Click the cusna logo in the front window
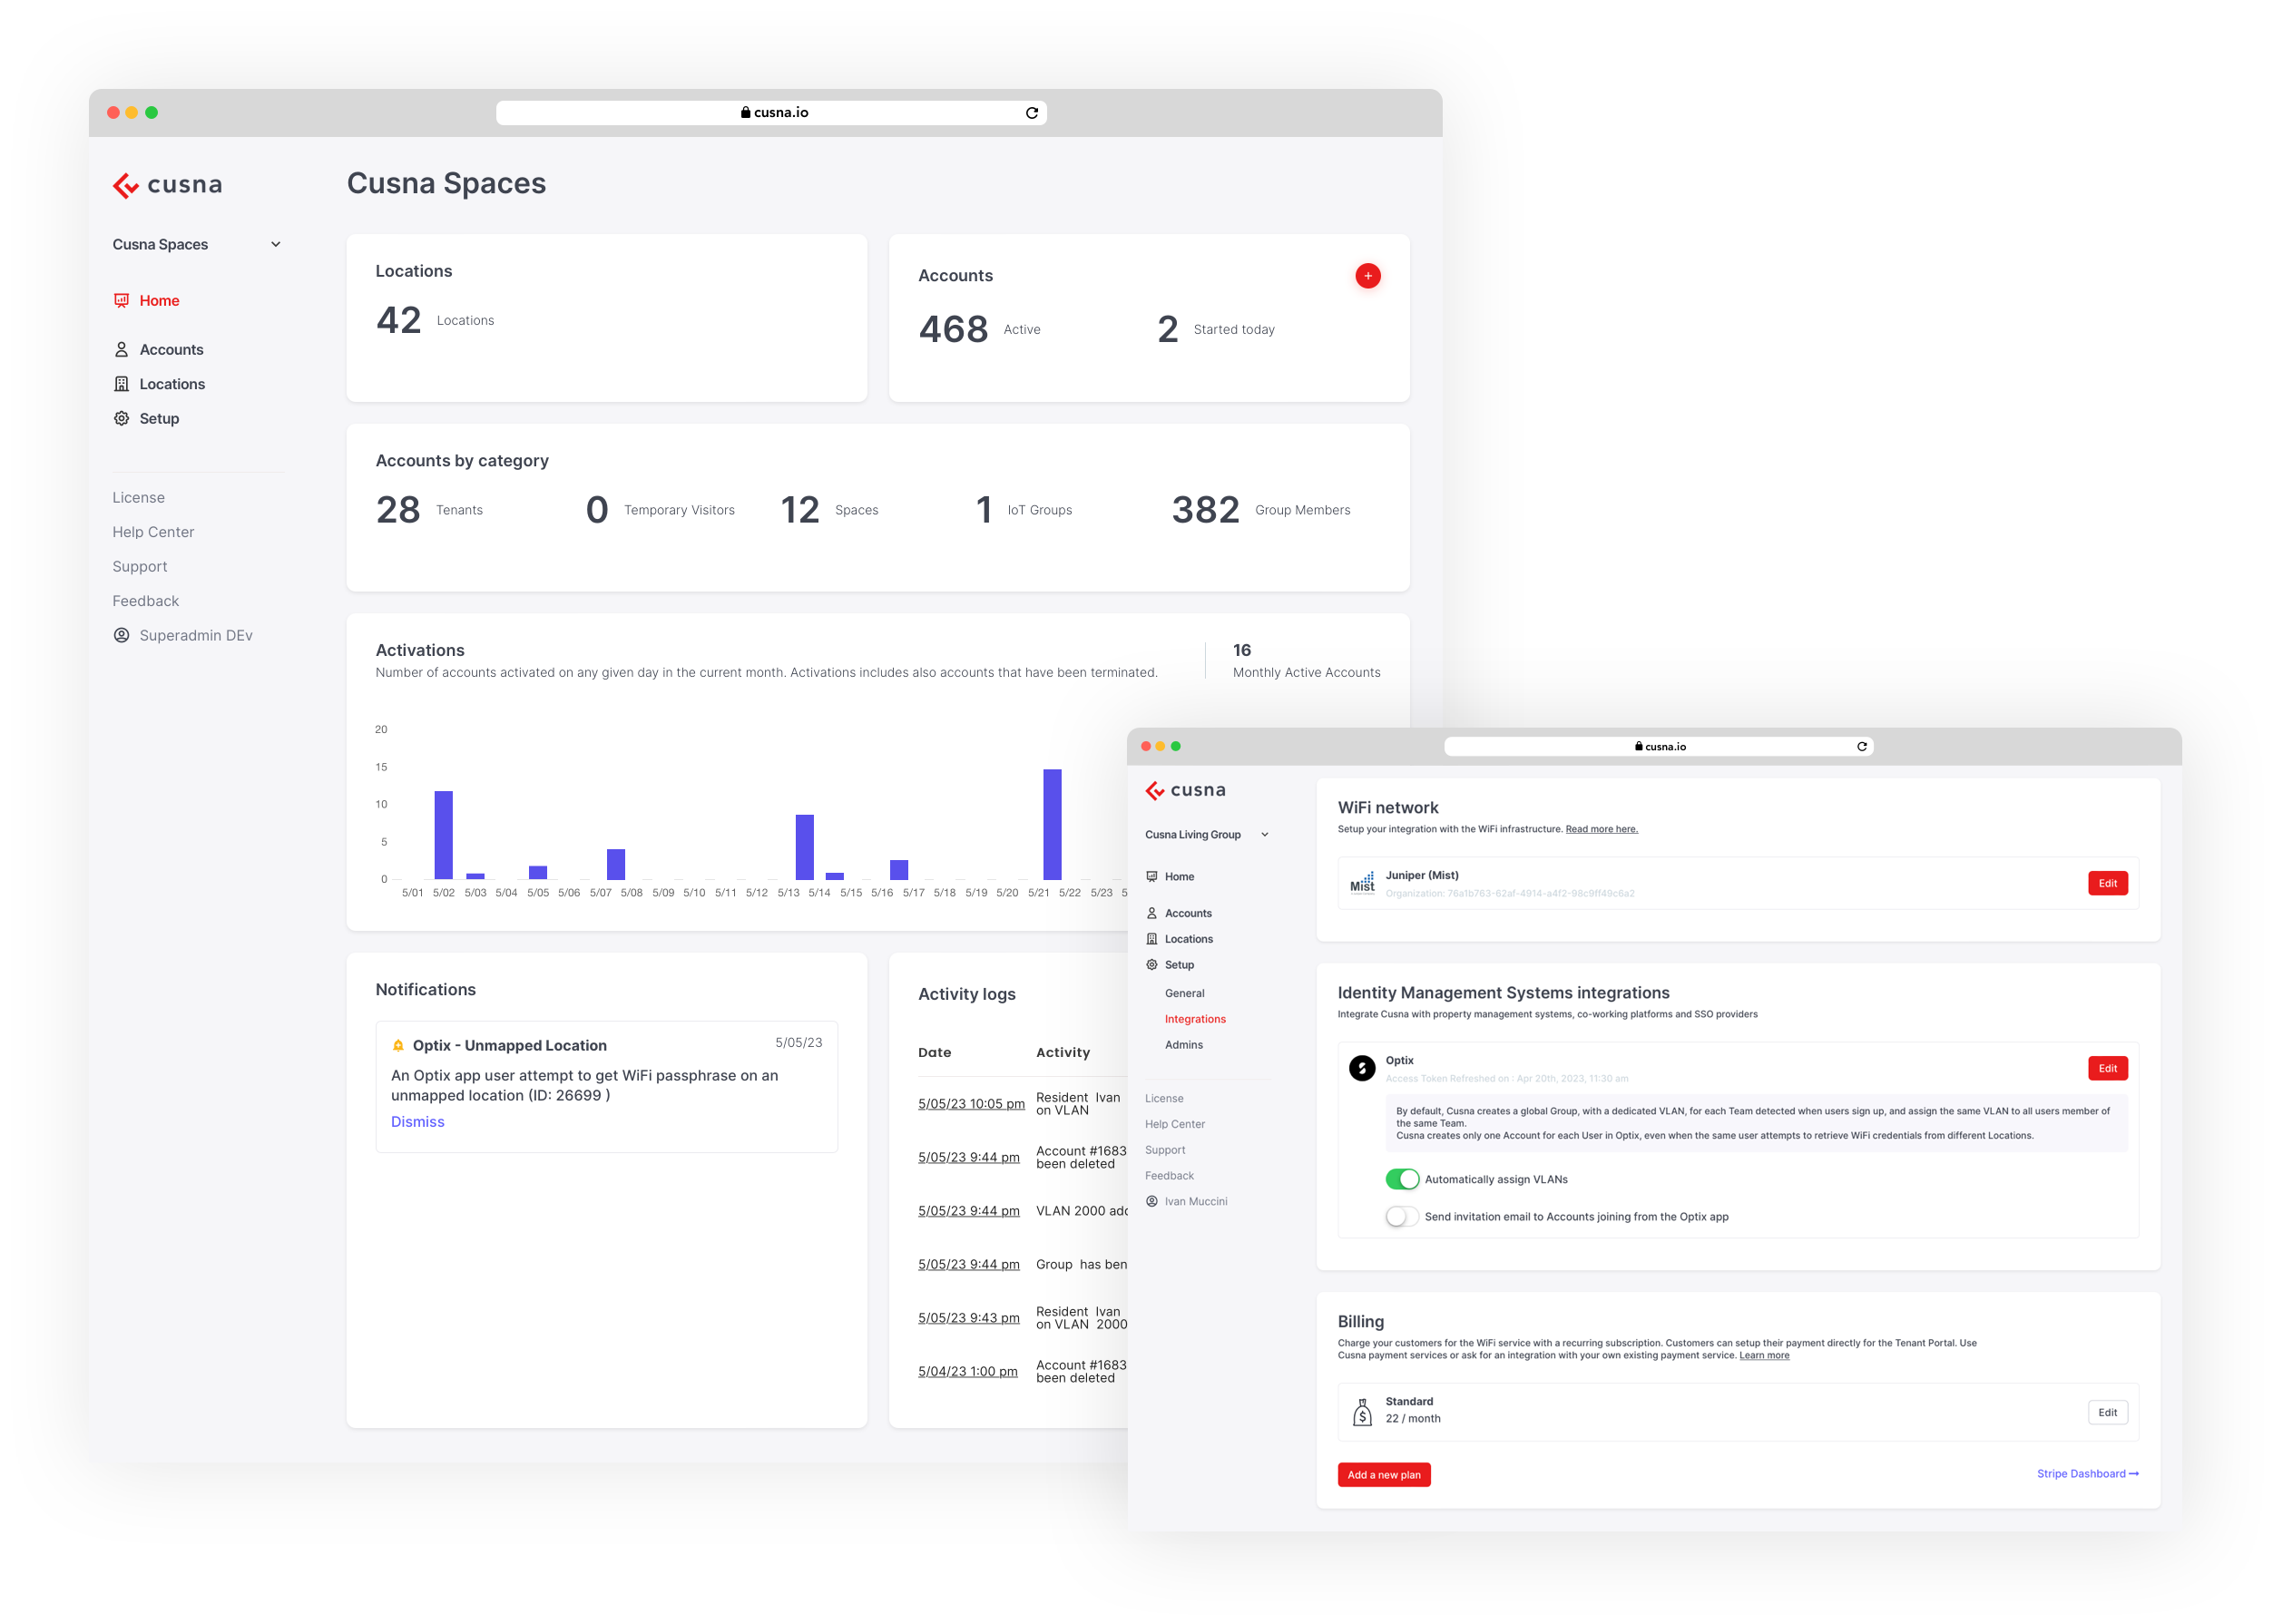This screenshot has width=2273, height=1624. click(x=1185, y=790)
